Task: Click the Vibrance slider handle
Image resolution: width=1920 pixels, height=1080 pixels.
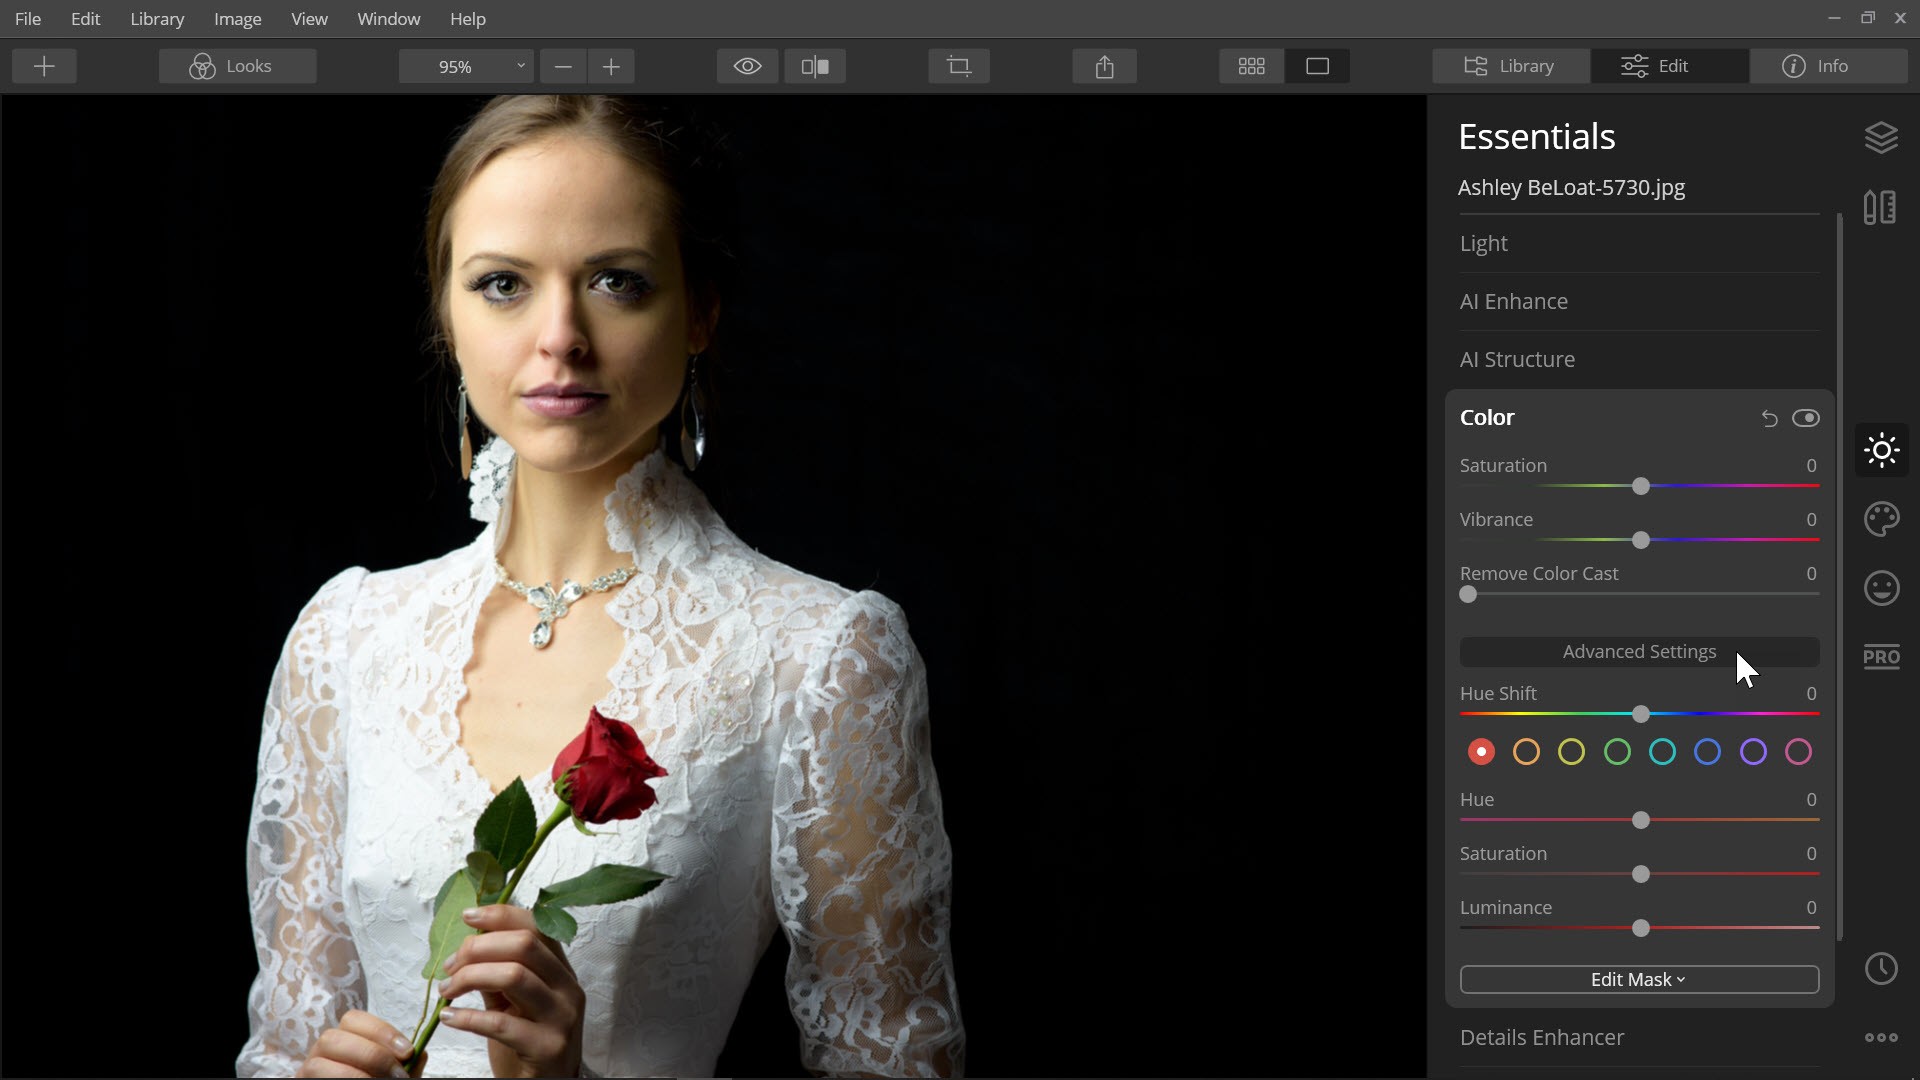Action: point(1640,540)
